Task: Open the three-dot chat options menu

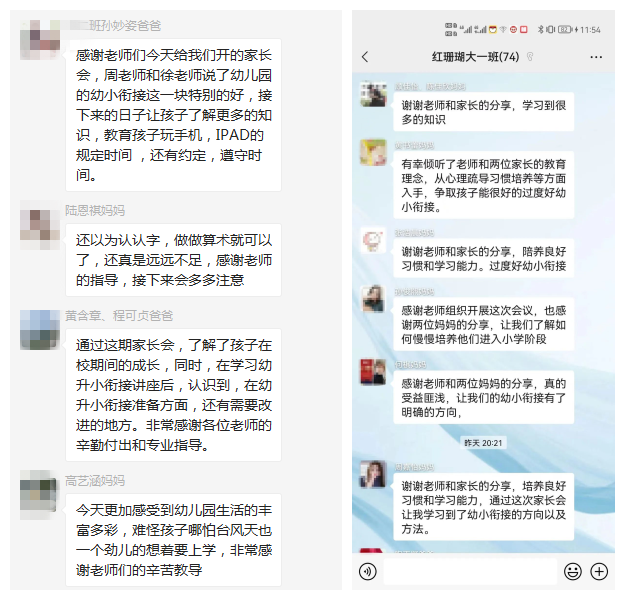Action: click(x=596, y=57)
